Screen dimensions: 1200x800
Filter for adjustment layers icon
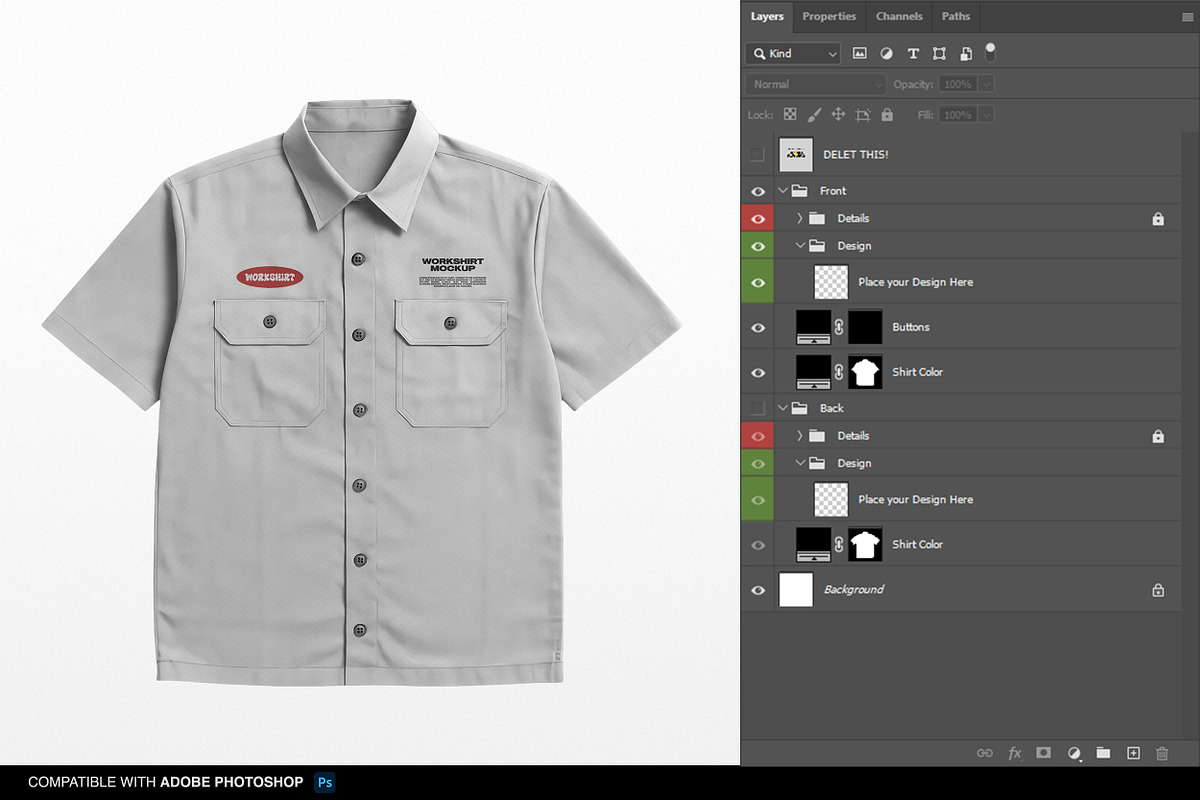click(886, 53)
